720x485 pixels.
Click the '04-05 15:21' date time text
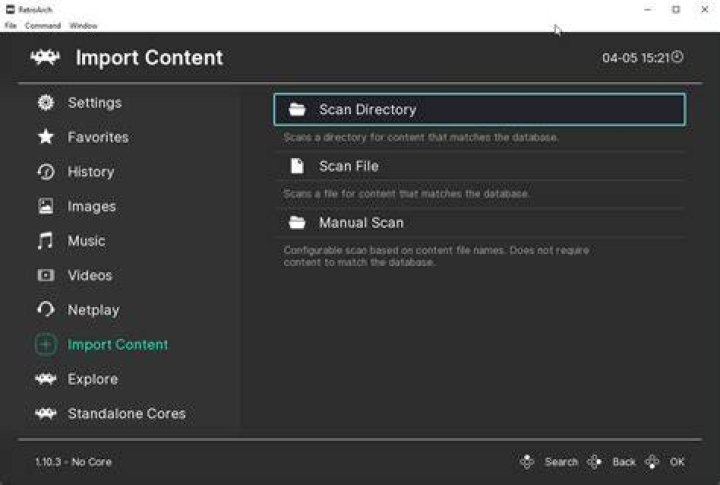[636, 58]
